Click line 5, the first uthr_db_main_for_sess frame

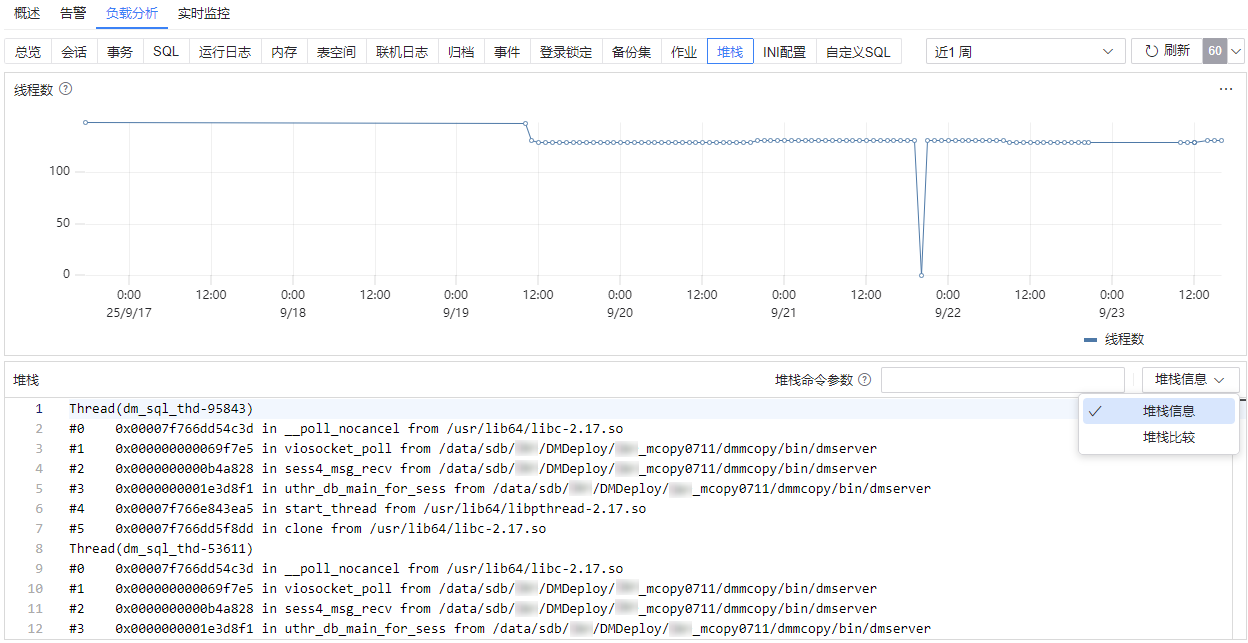tap(500, 489)
